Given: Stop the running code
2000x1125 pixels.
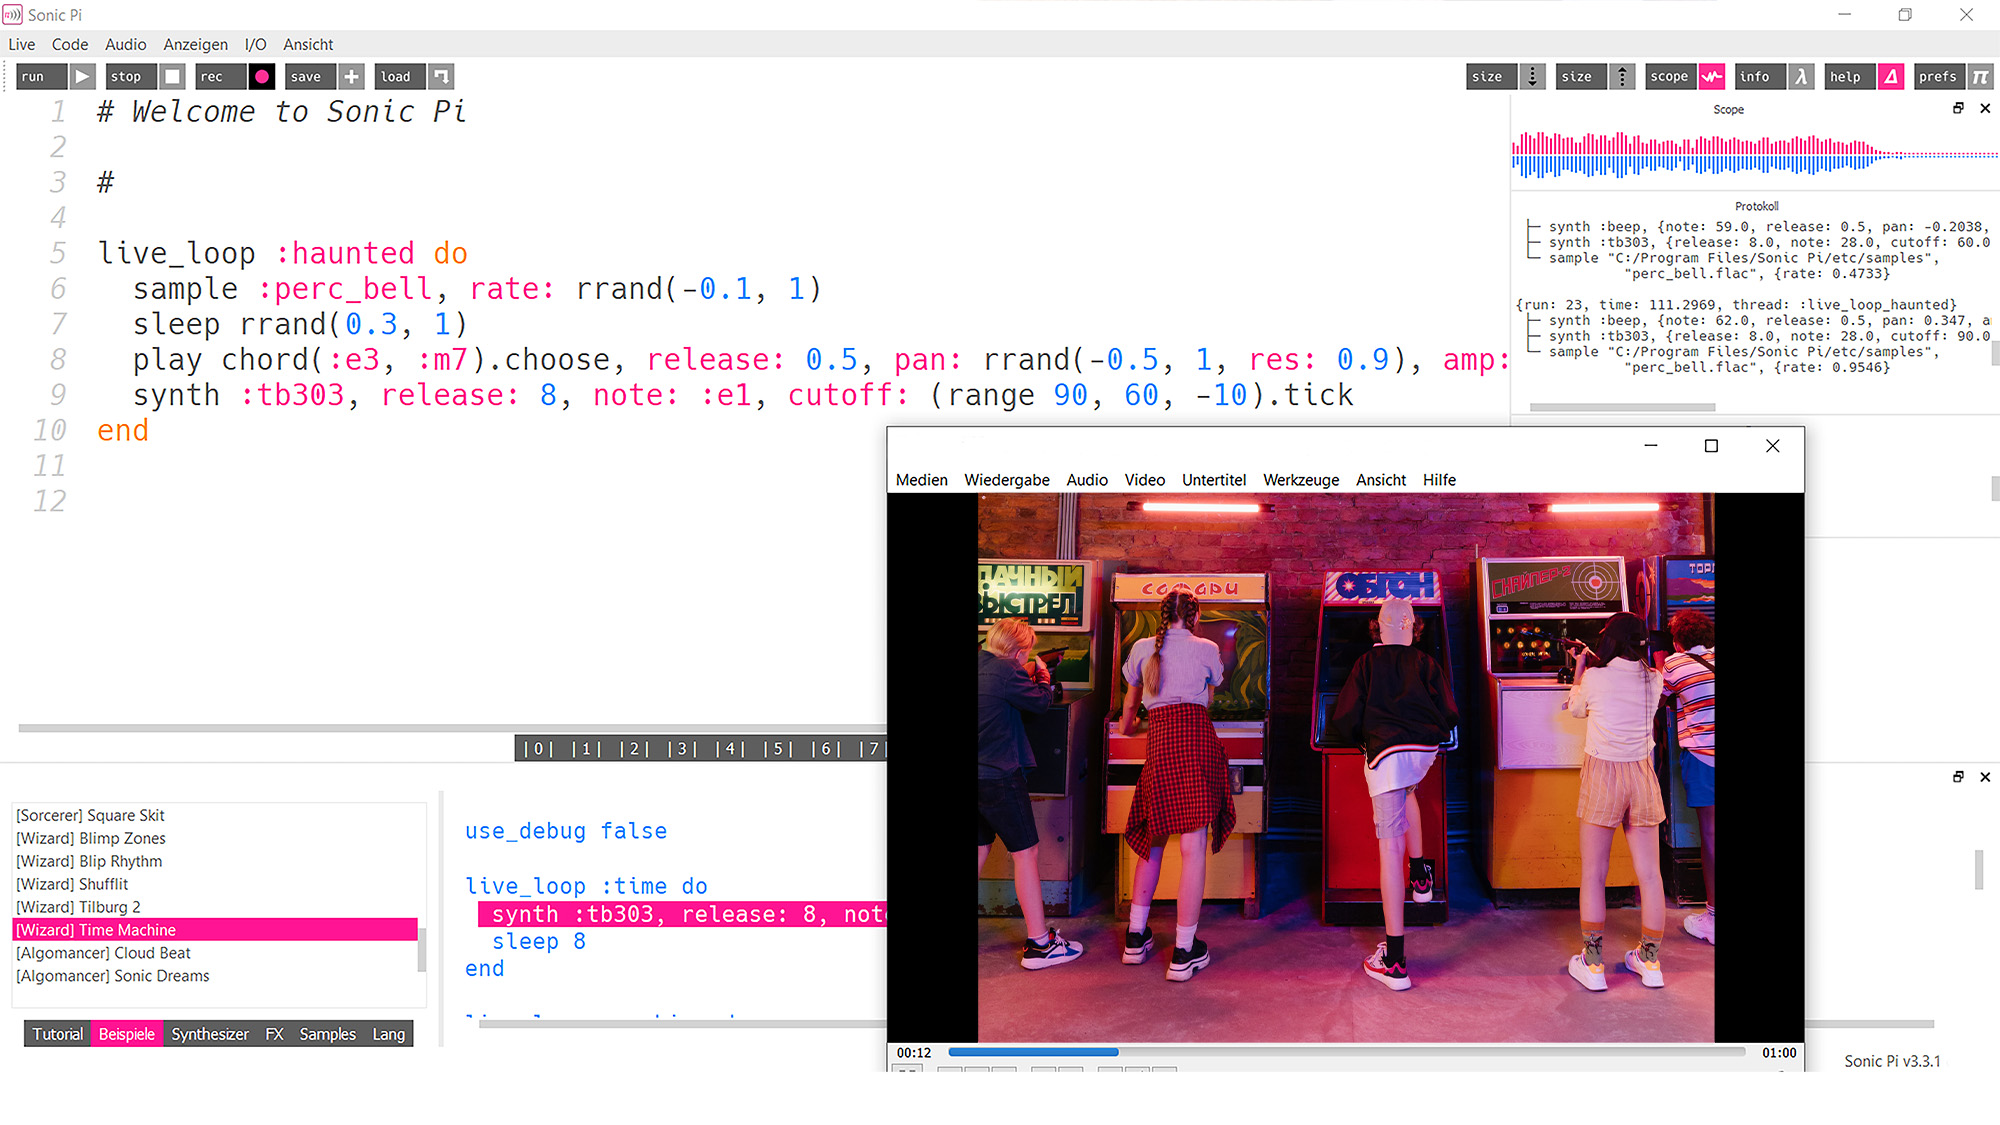Looking at the screenshot, I should [x=128, y=76].
